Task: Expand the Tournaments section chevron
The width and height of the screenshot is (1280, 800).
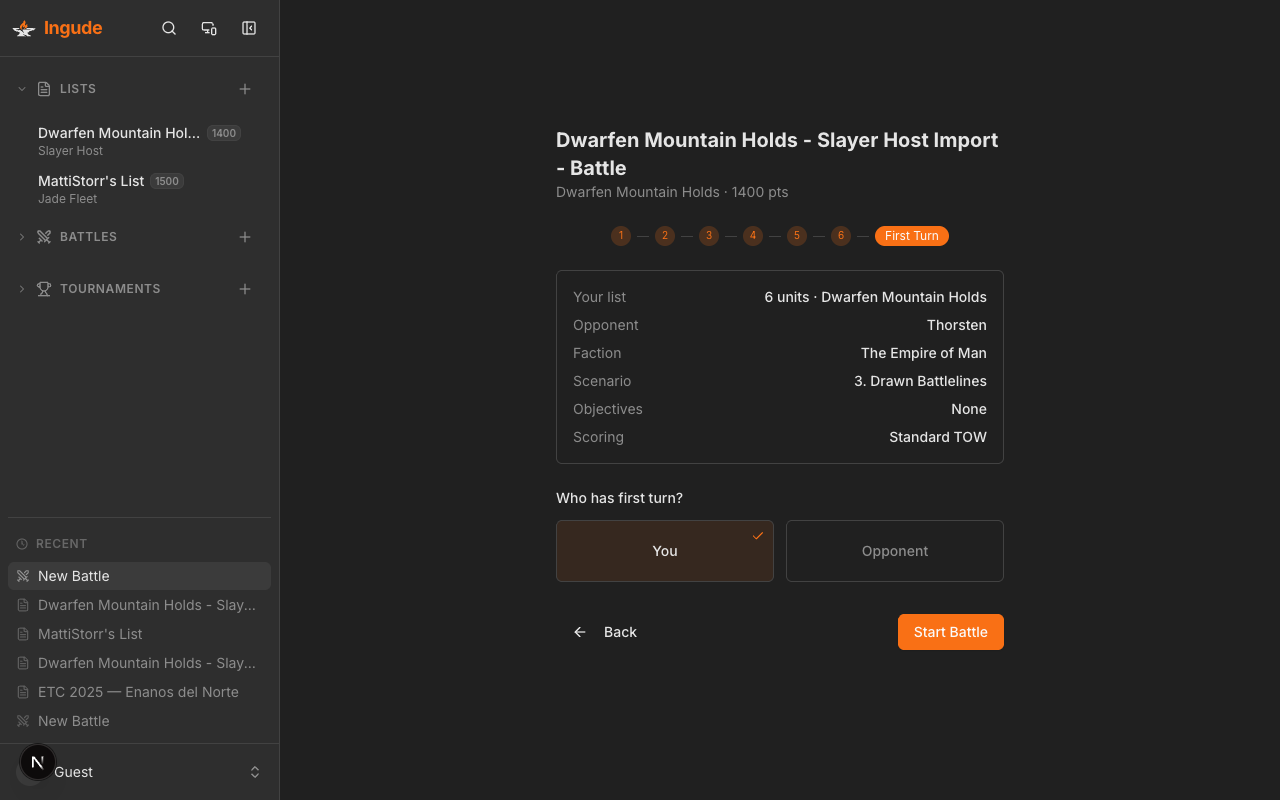Action: pyautogui.click(x=22, y=289)
